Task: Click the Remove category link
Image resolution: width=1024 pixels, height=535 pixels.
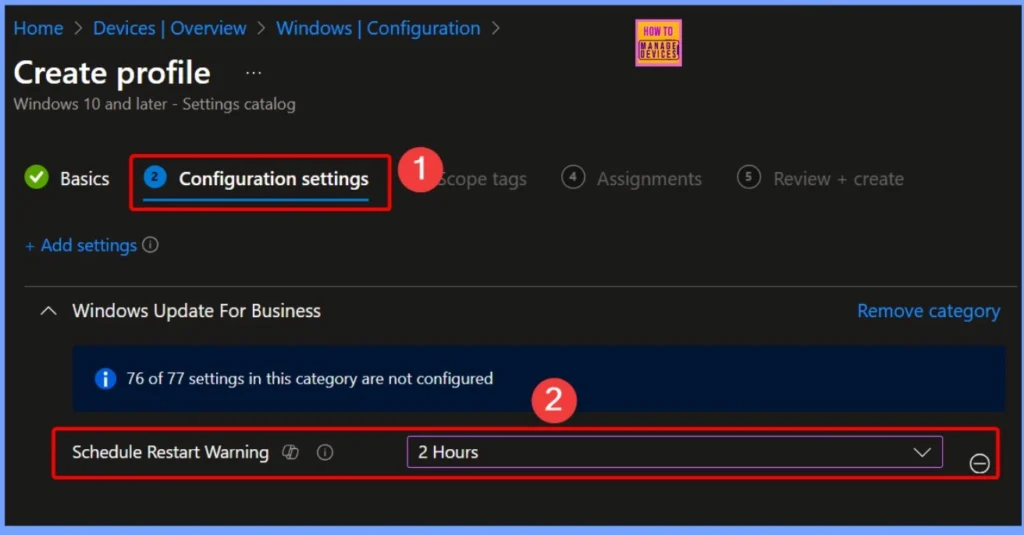Action: 928,311
